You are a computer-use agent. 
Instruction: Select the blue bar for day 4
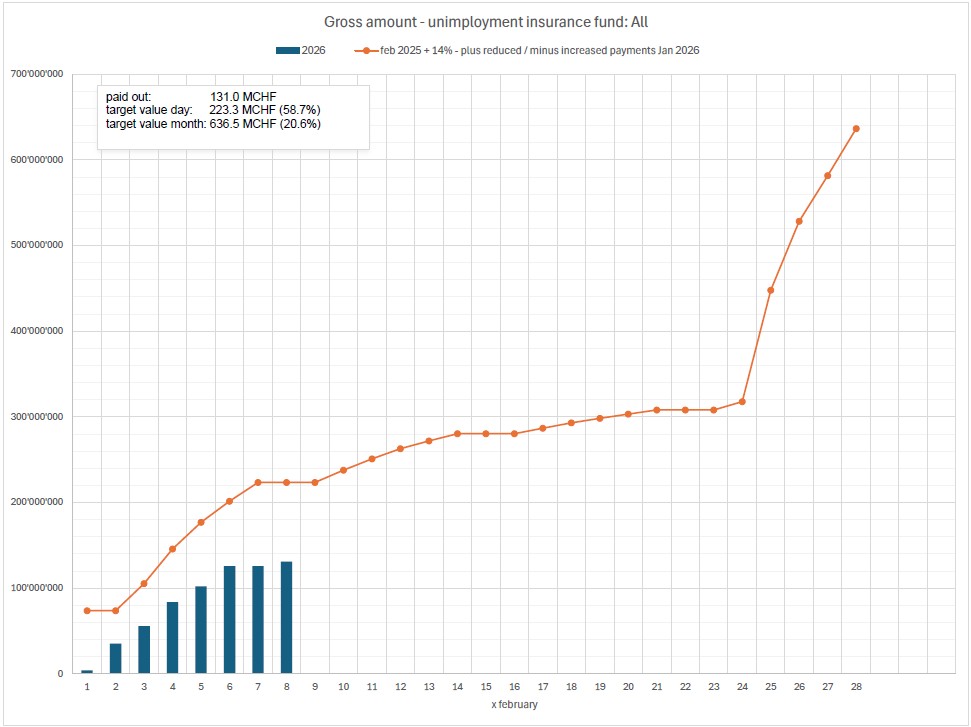pyautogui.click(x=173, y=638)
